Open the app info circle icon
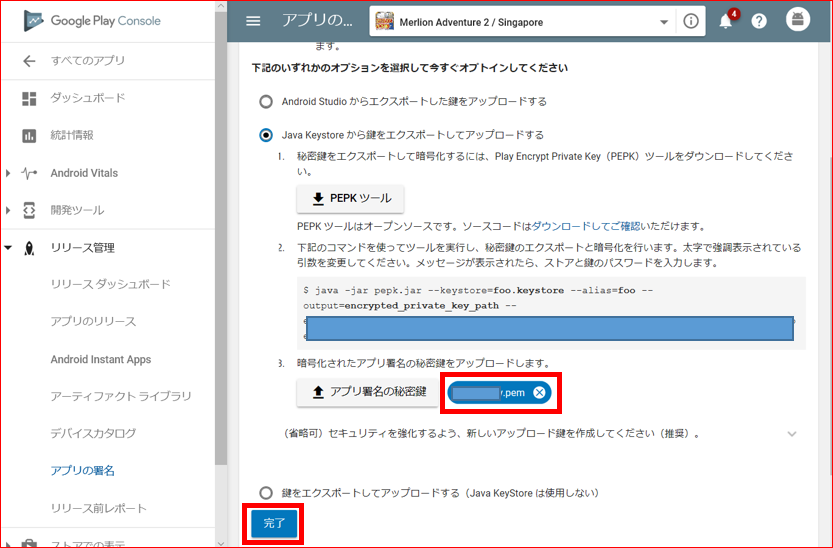Screen dimensions: 833x548 [x=691, y=21]
